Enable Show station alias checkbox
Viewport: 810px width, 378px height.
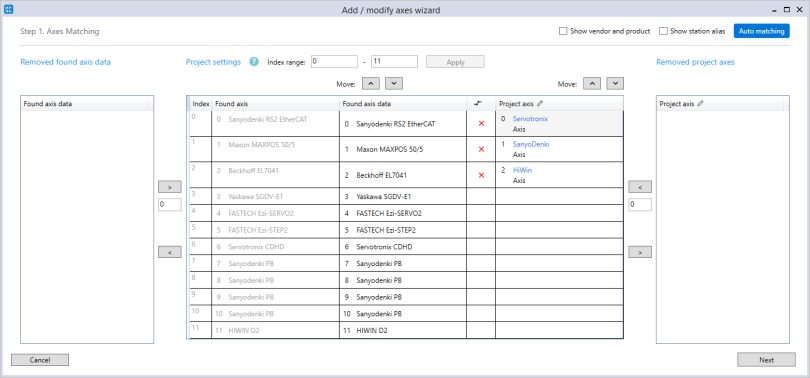pyautogui.click(x=663, y=31)
